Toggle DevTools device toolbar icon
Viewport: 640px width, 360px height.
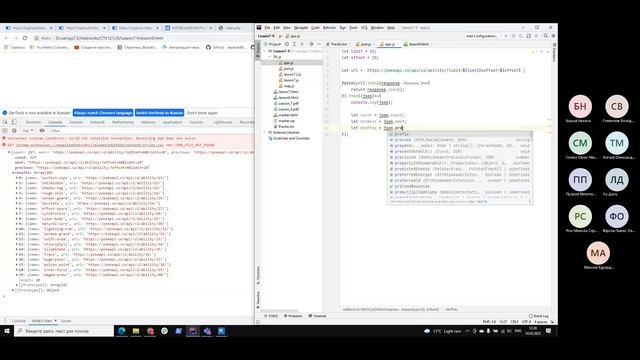click(x=13, y=122)
